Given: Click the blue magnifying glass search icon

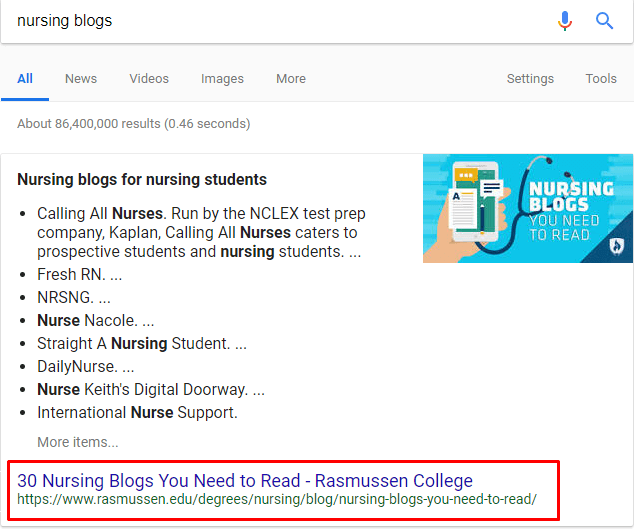Looking at the screenshot, I should pos(604,21).
